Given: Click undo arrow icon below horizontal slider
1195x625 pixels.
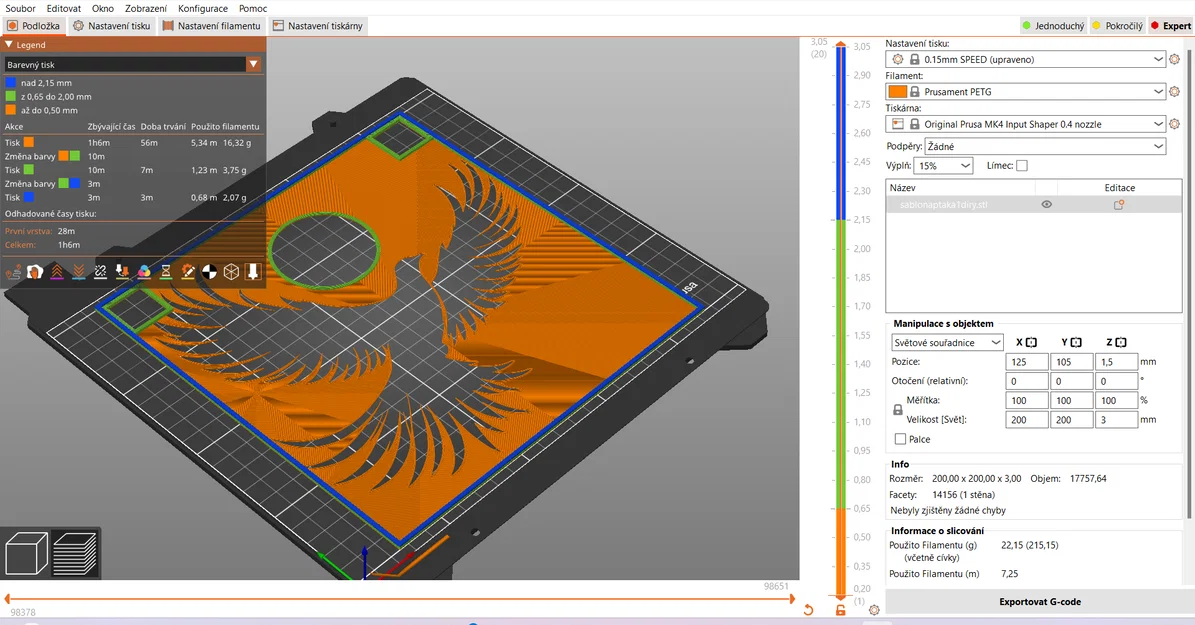Looking at the screenshot, I should (809, 610).
